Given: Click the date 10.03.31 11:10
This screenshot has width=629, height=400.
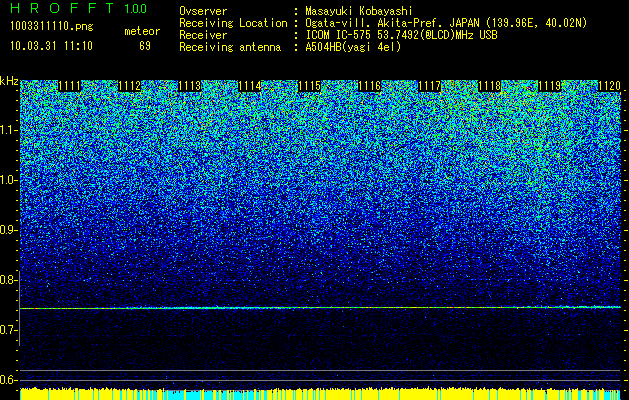Looking at the screenshot, I should pyautogui.click(x=51, y=46).
